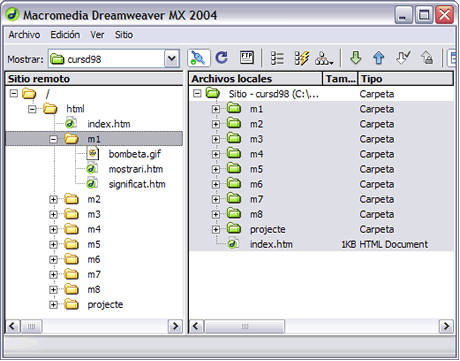Open the Site map view icon
This screenshot has height=361, width=460.
pos(324,58)
